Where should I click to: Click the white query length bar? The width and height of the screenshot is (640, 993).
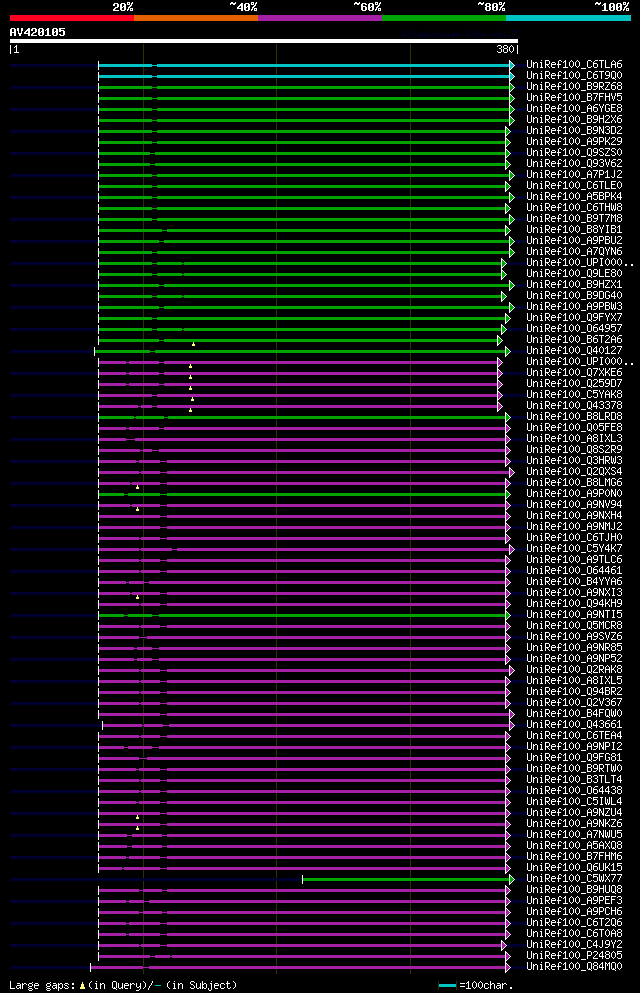point(263,41)
